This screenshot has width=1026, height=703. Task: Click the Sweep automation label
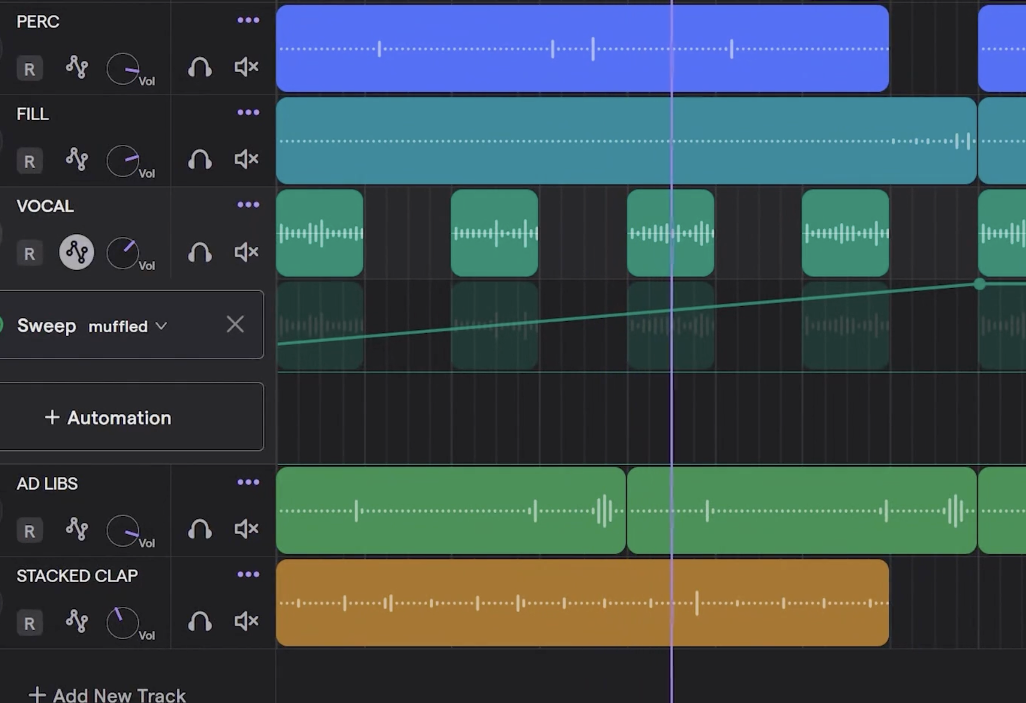46,325
